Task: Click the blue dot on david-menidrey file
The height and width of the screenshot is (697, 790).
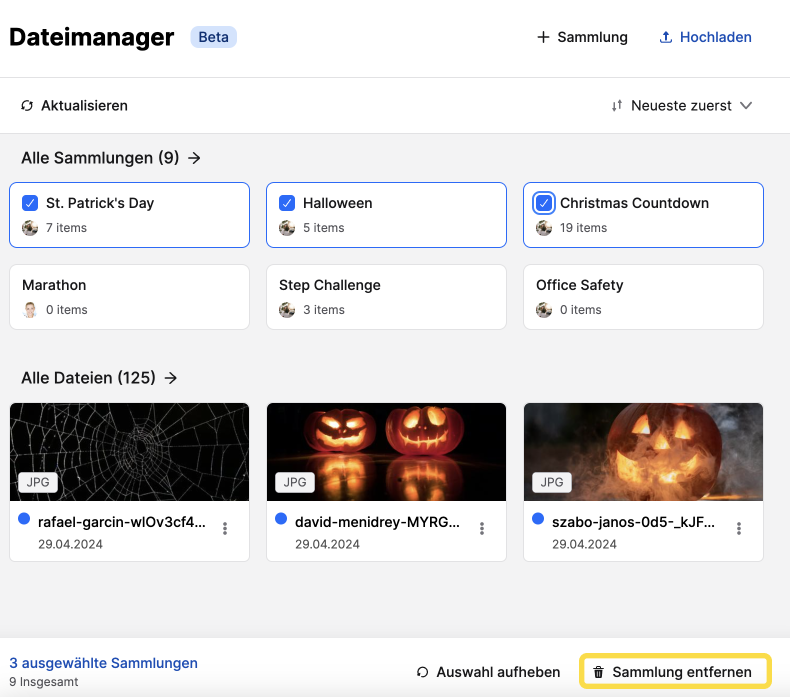Action: click(x=281, y=519)
